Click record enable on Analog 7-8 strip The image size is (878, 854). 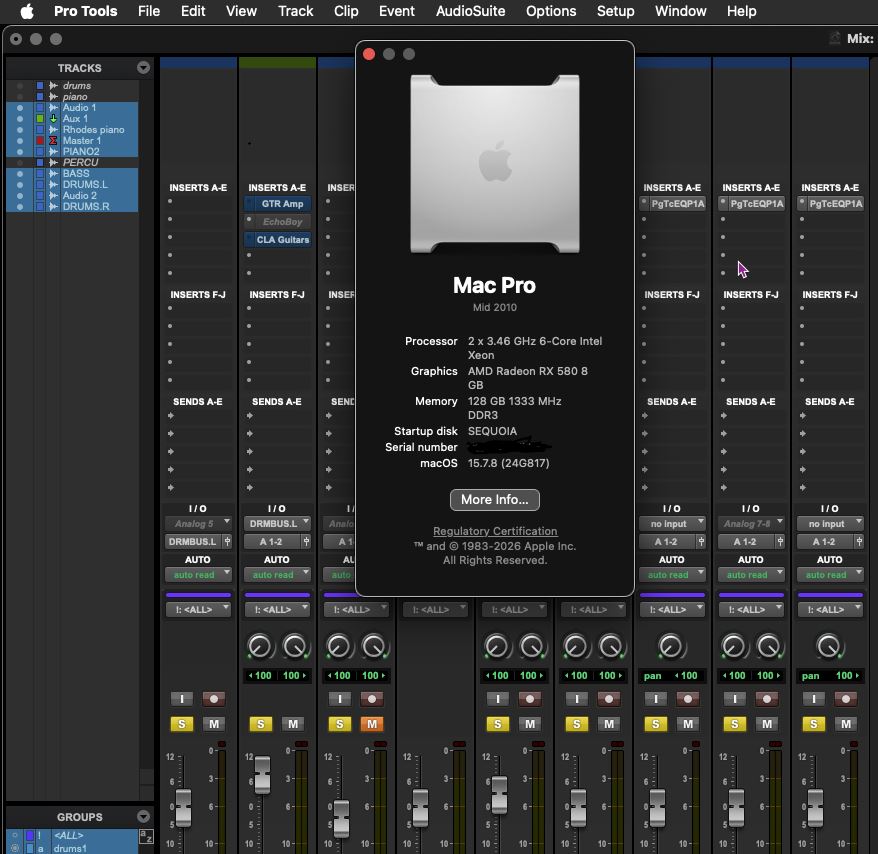tap(767, 699)
